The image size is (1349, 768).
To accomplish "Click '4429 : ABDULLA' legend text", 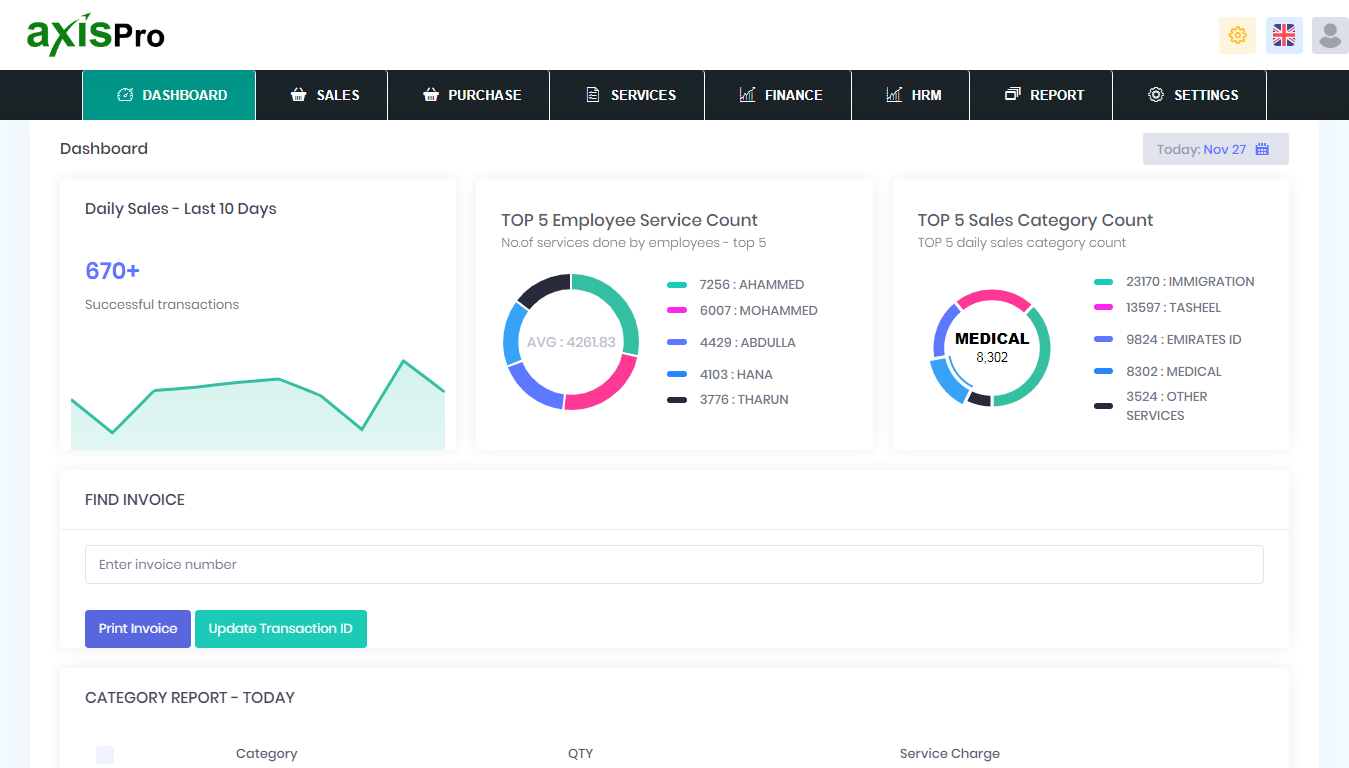I will click(748, 343).
